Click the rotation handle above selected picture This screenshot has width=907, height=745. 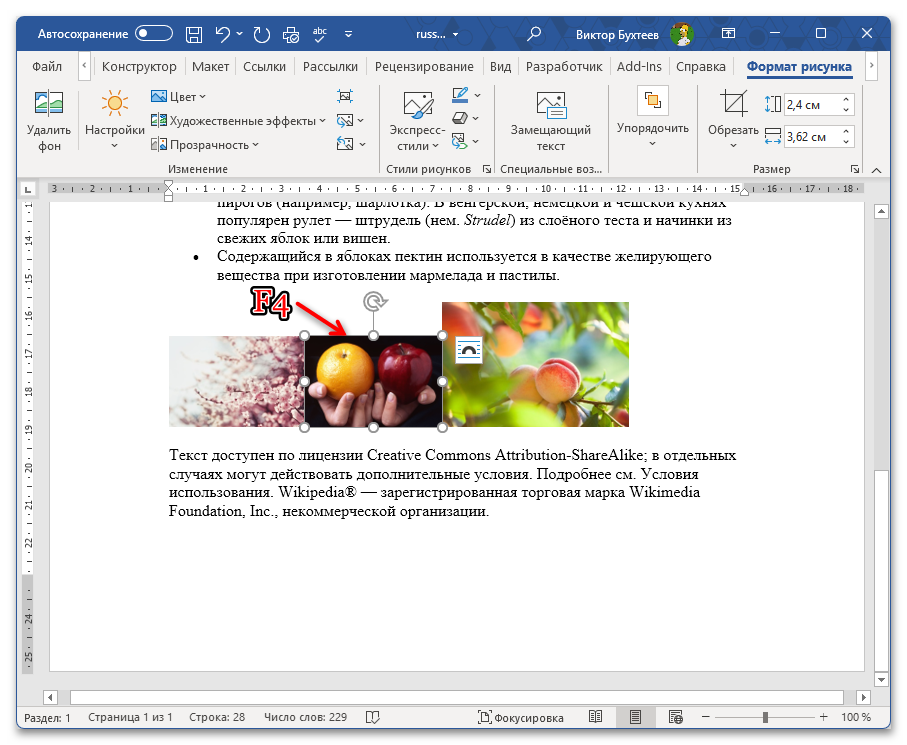click(x=374, y=301)
